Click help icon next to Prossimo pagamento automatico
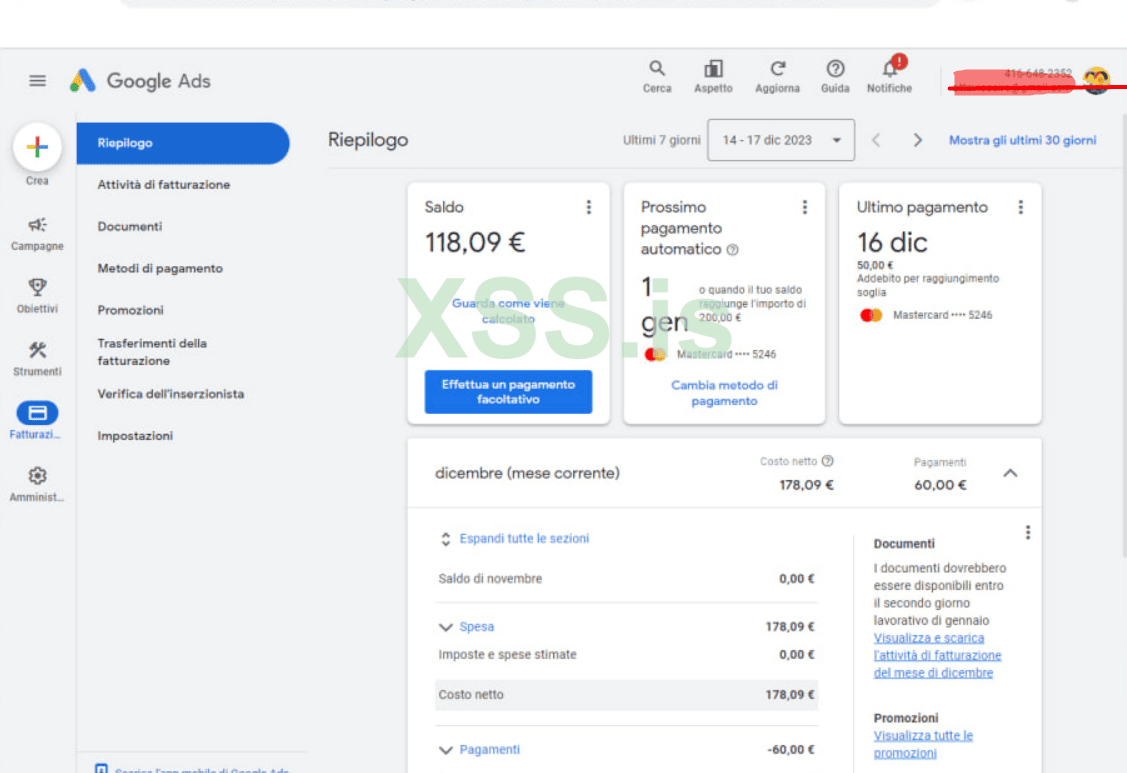Image resolution: width=1127 pixels, height=773 pixels. coord(732,250)
